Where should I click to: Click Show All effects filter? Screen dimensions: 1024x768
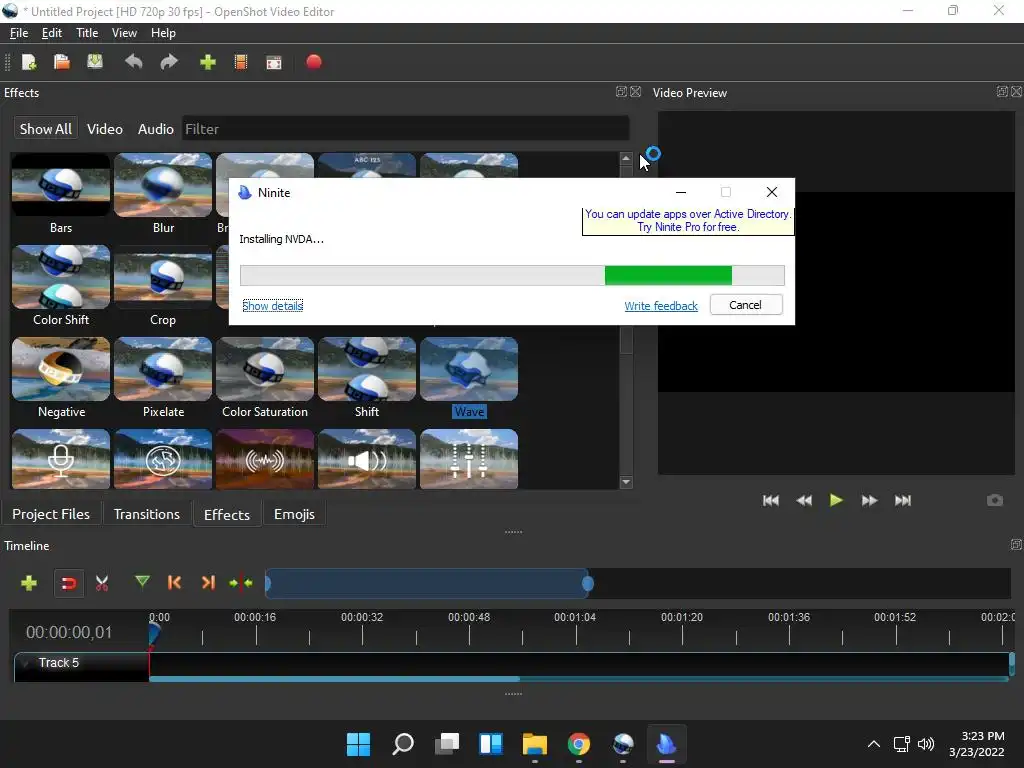click(46, 129)
